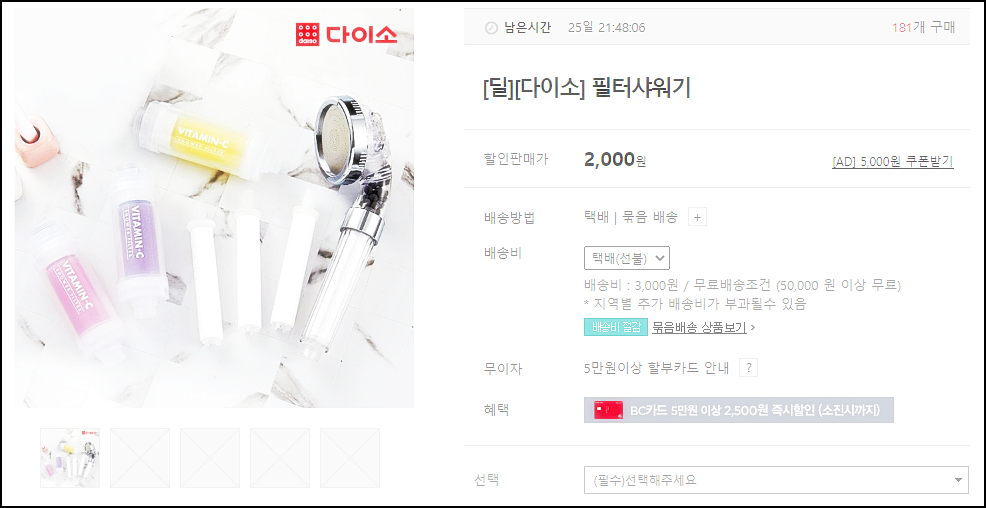Open the [AD] 5,000원 쿠폰받기 link

coord(892,162)
